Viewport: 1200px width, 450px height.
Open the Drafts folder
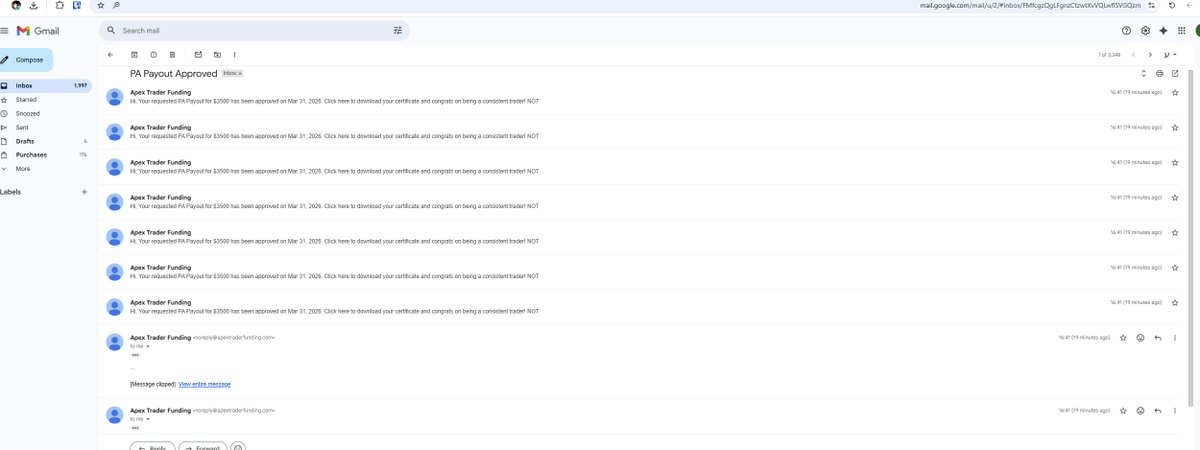(x=46, y=141)
